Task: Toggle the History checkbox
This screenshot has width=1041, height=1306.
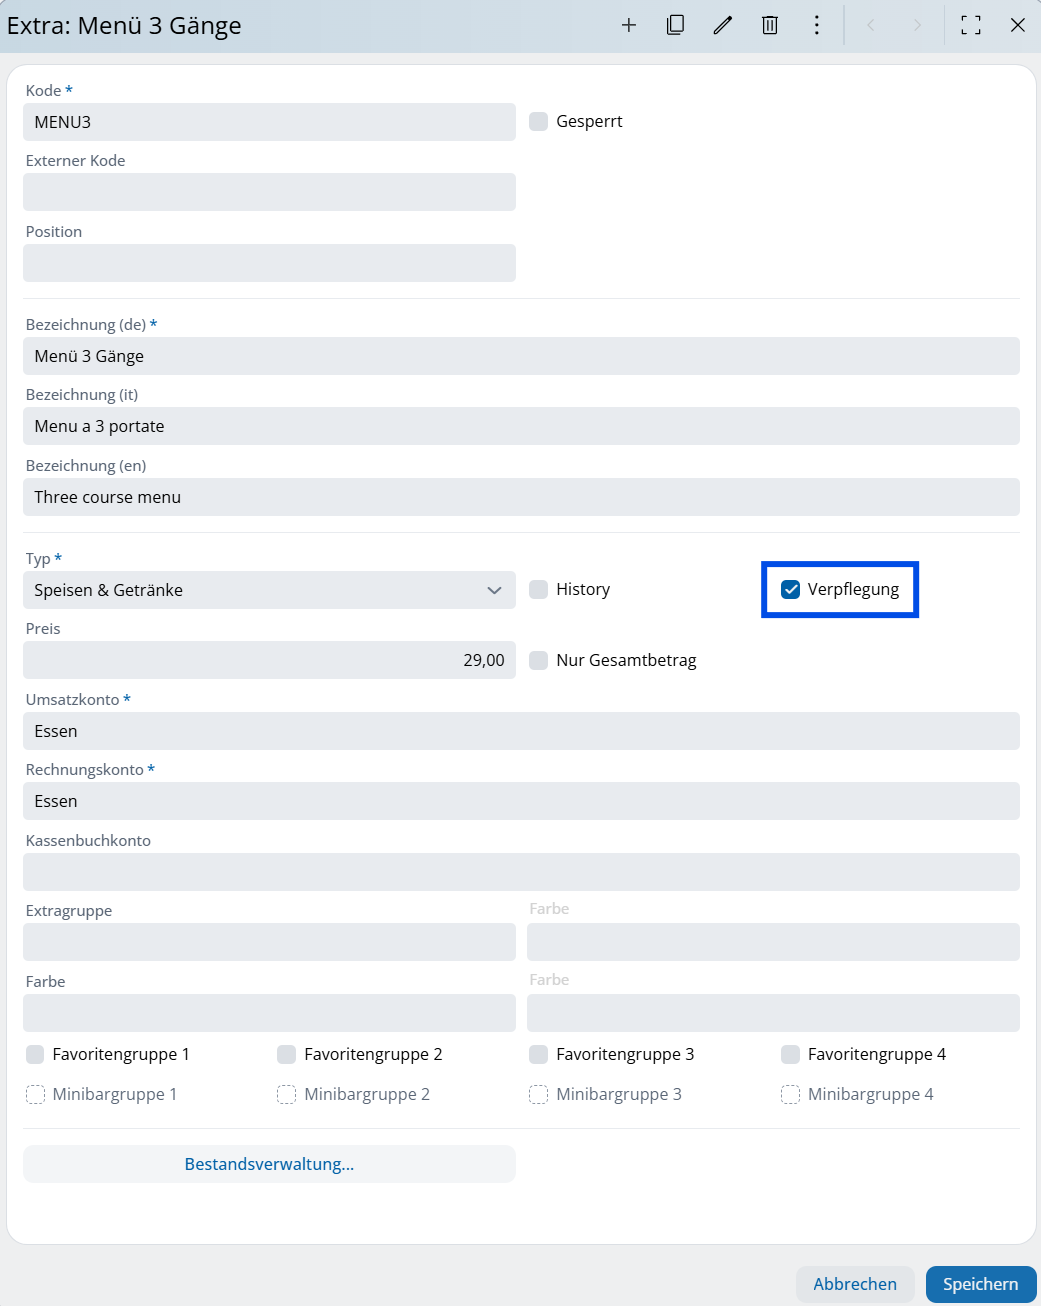Action: tap(539, 589)
